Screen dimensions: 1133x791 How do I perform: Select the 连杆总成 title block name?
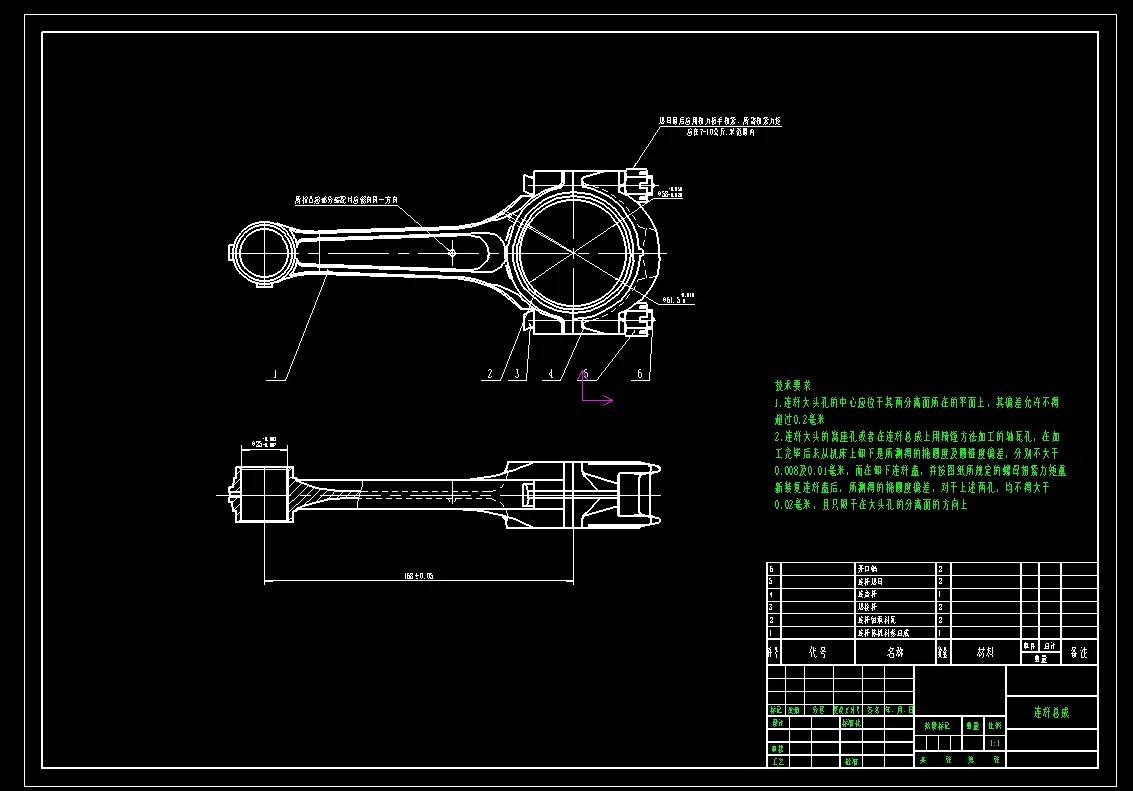pyautogui.click(x=1051, y=712)
